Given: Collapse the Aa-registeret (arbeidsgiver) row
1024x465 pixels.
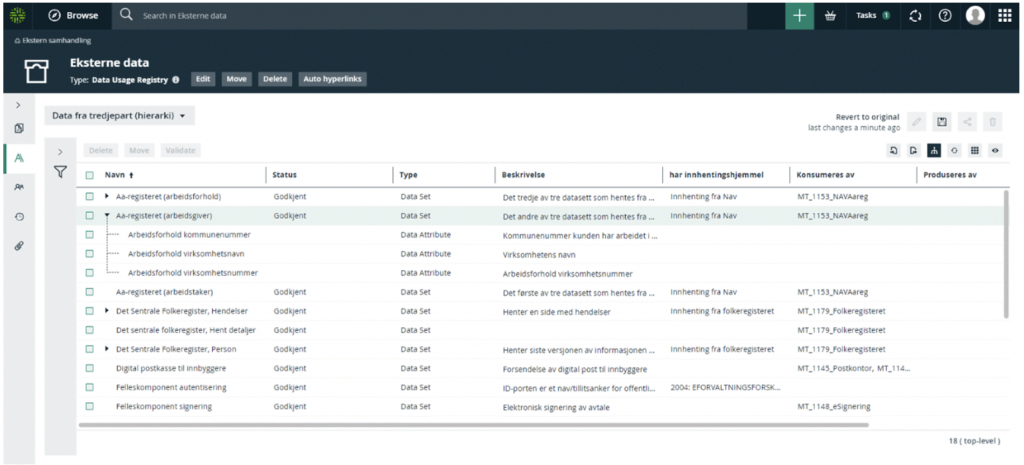Looking at the screenshot, I should coord(107,215).
